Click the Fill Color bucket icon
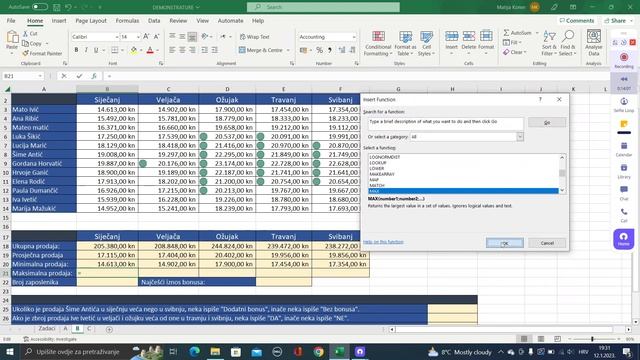Viewport: 640px width, 360px height. [x=133, y=50]
